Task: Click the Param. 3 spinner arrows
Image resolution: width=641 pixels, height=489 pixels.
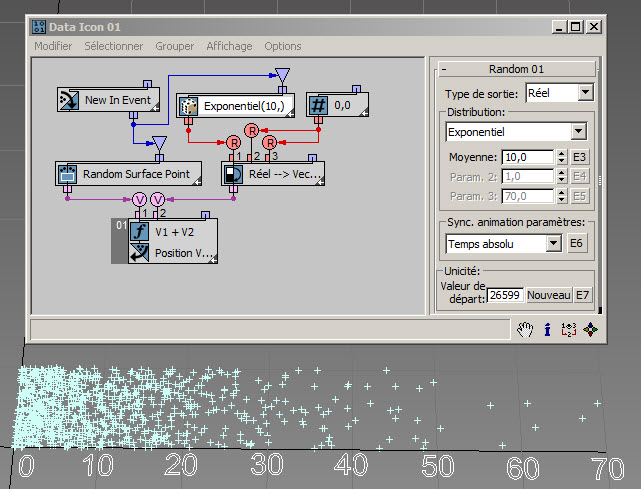Action: click(x=562, y=196)
